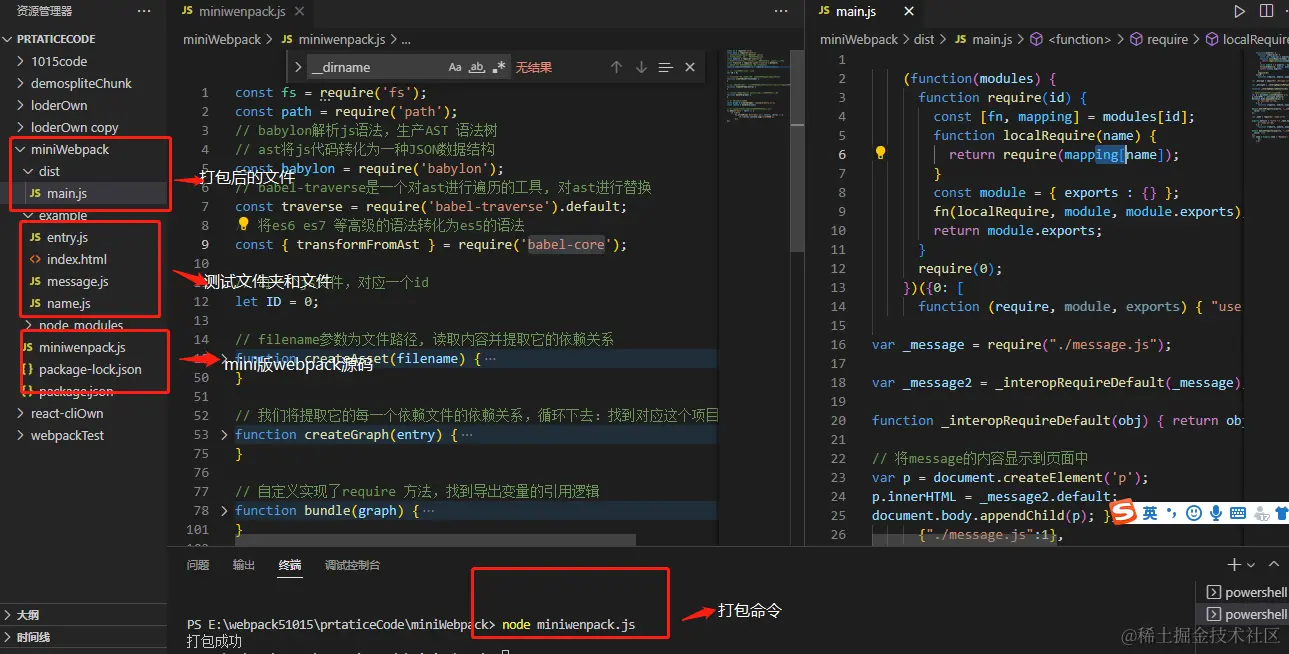Unfold the bundle function at line 78
The image size is (1289, 654).
pos(224,511)
